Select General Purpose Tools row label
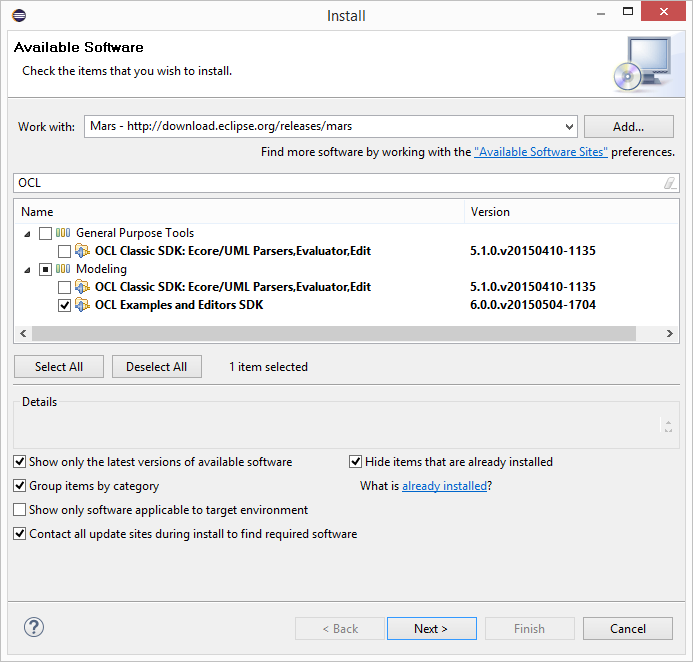The height and width of the screenshot is (662, 693). coord(135,232)
